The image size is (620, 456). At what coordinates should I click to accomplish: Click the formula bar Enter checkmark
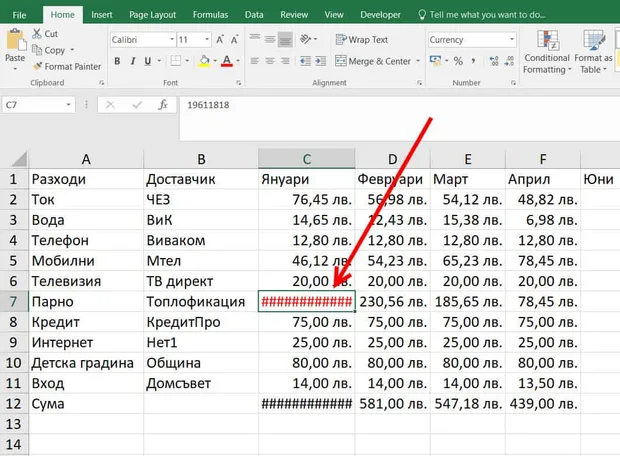137,105
